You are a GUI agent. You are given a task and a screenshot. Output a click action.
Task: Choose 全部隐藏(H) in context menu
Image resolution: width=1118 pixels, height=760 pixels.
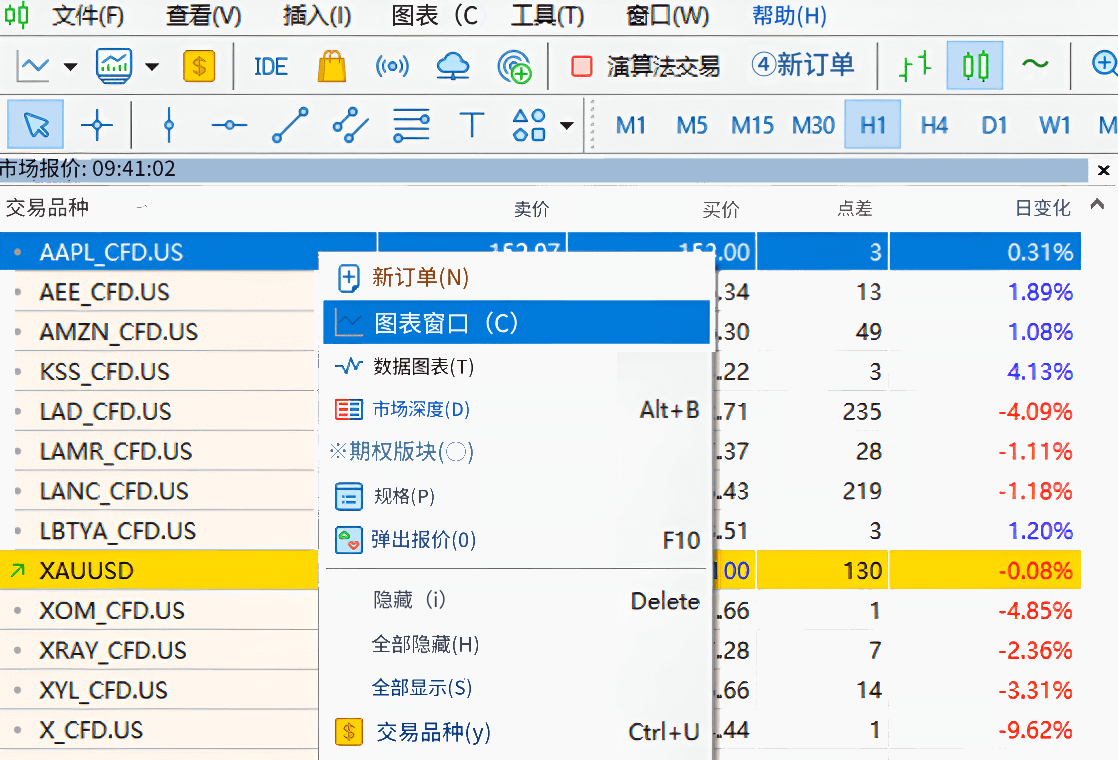tap(516, 645)
